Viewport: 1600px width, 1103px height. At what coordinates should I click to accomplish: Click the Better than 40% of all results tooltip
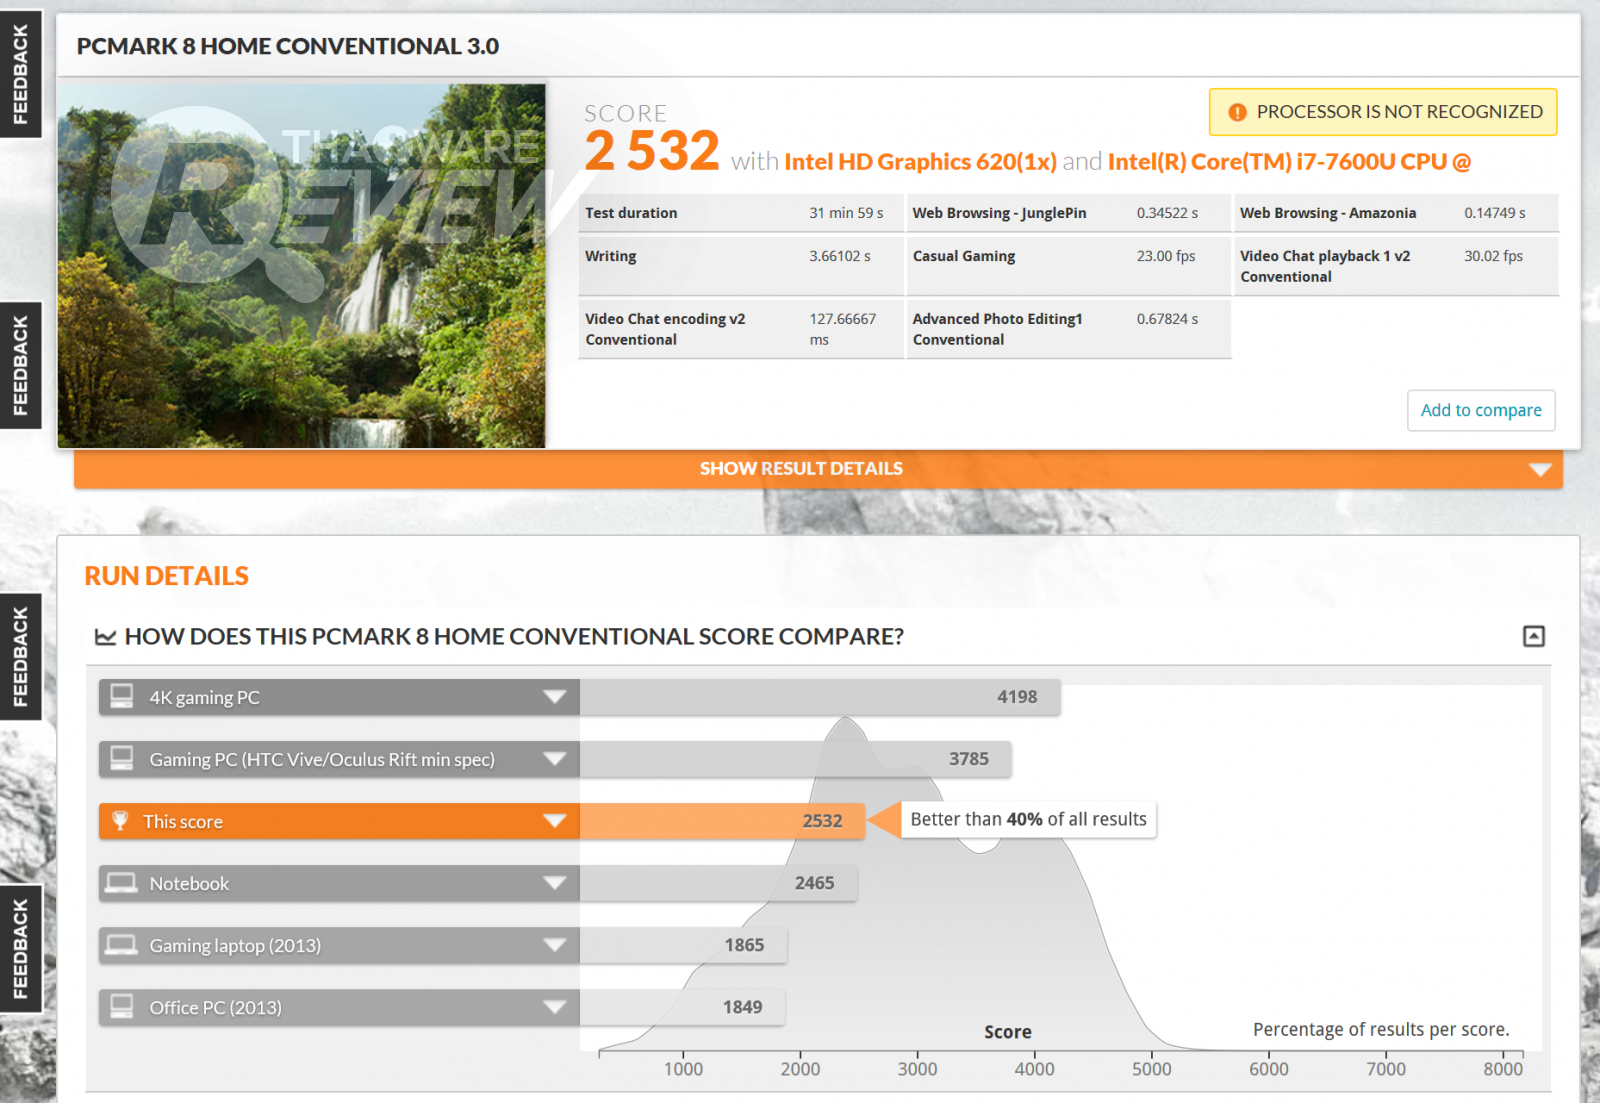point(1028,820)
